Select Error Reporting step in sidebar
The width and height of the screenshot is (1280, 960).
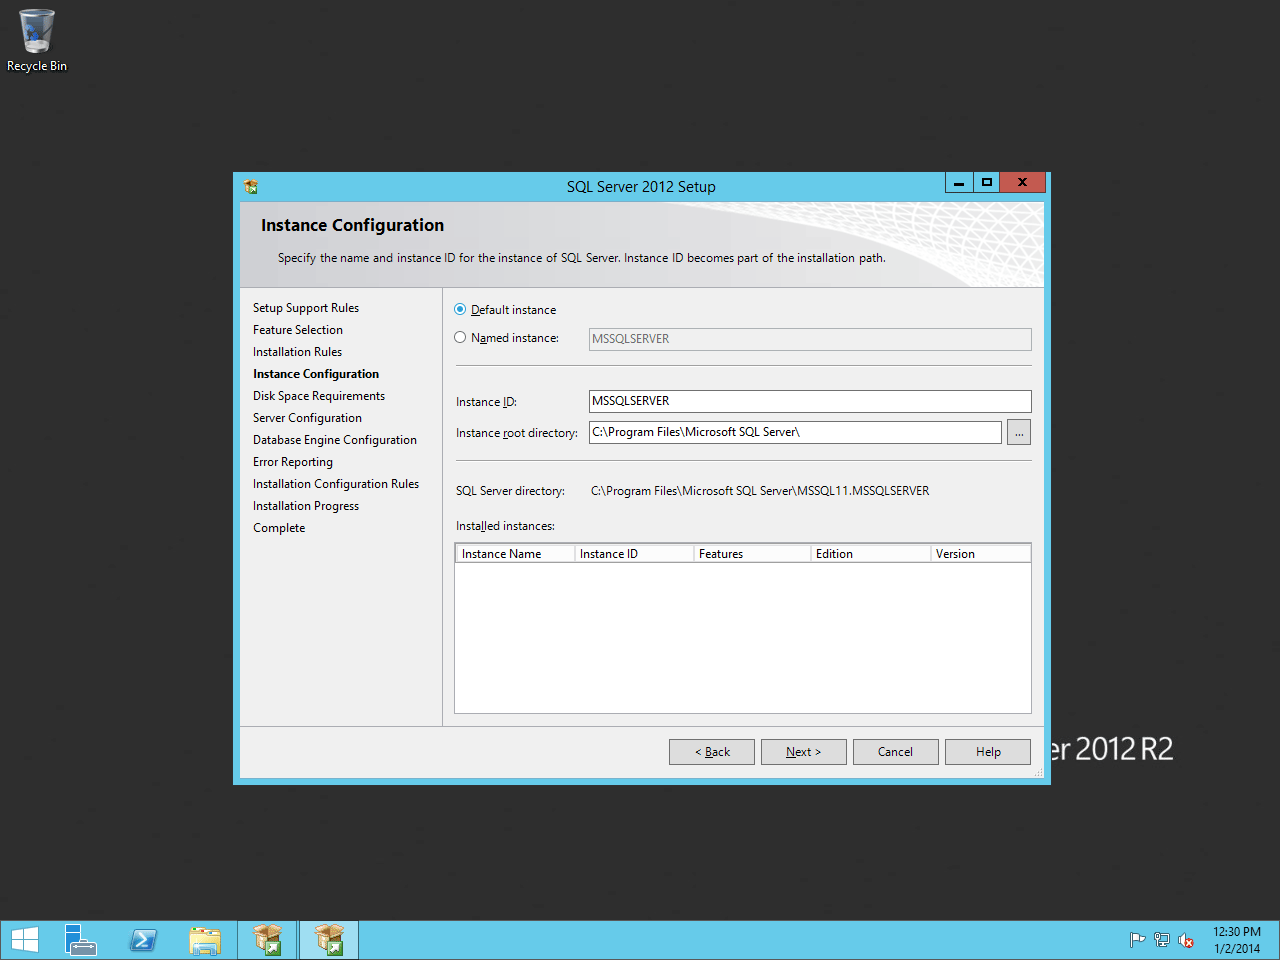click(x=293, y=462)
